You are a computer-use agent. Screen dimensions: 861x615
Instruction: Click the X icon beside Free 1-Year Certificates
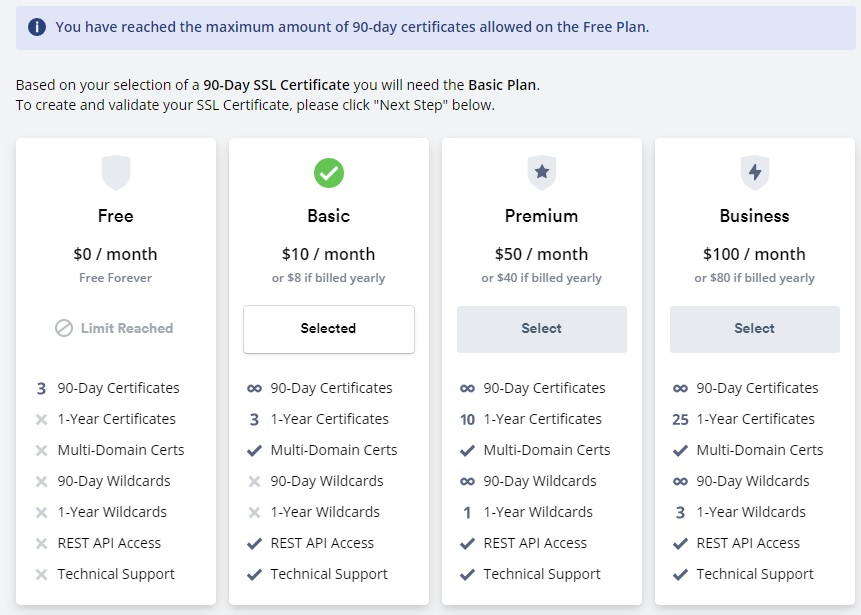pos(41,420)
